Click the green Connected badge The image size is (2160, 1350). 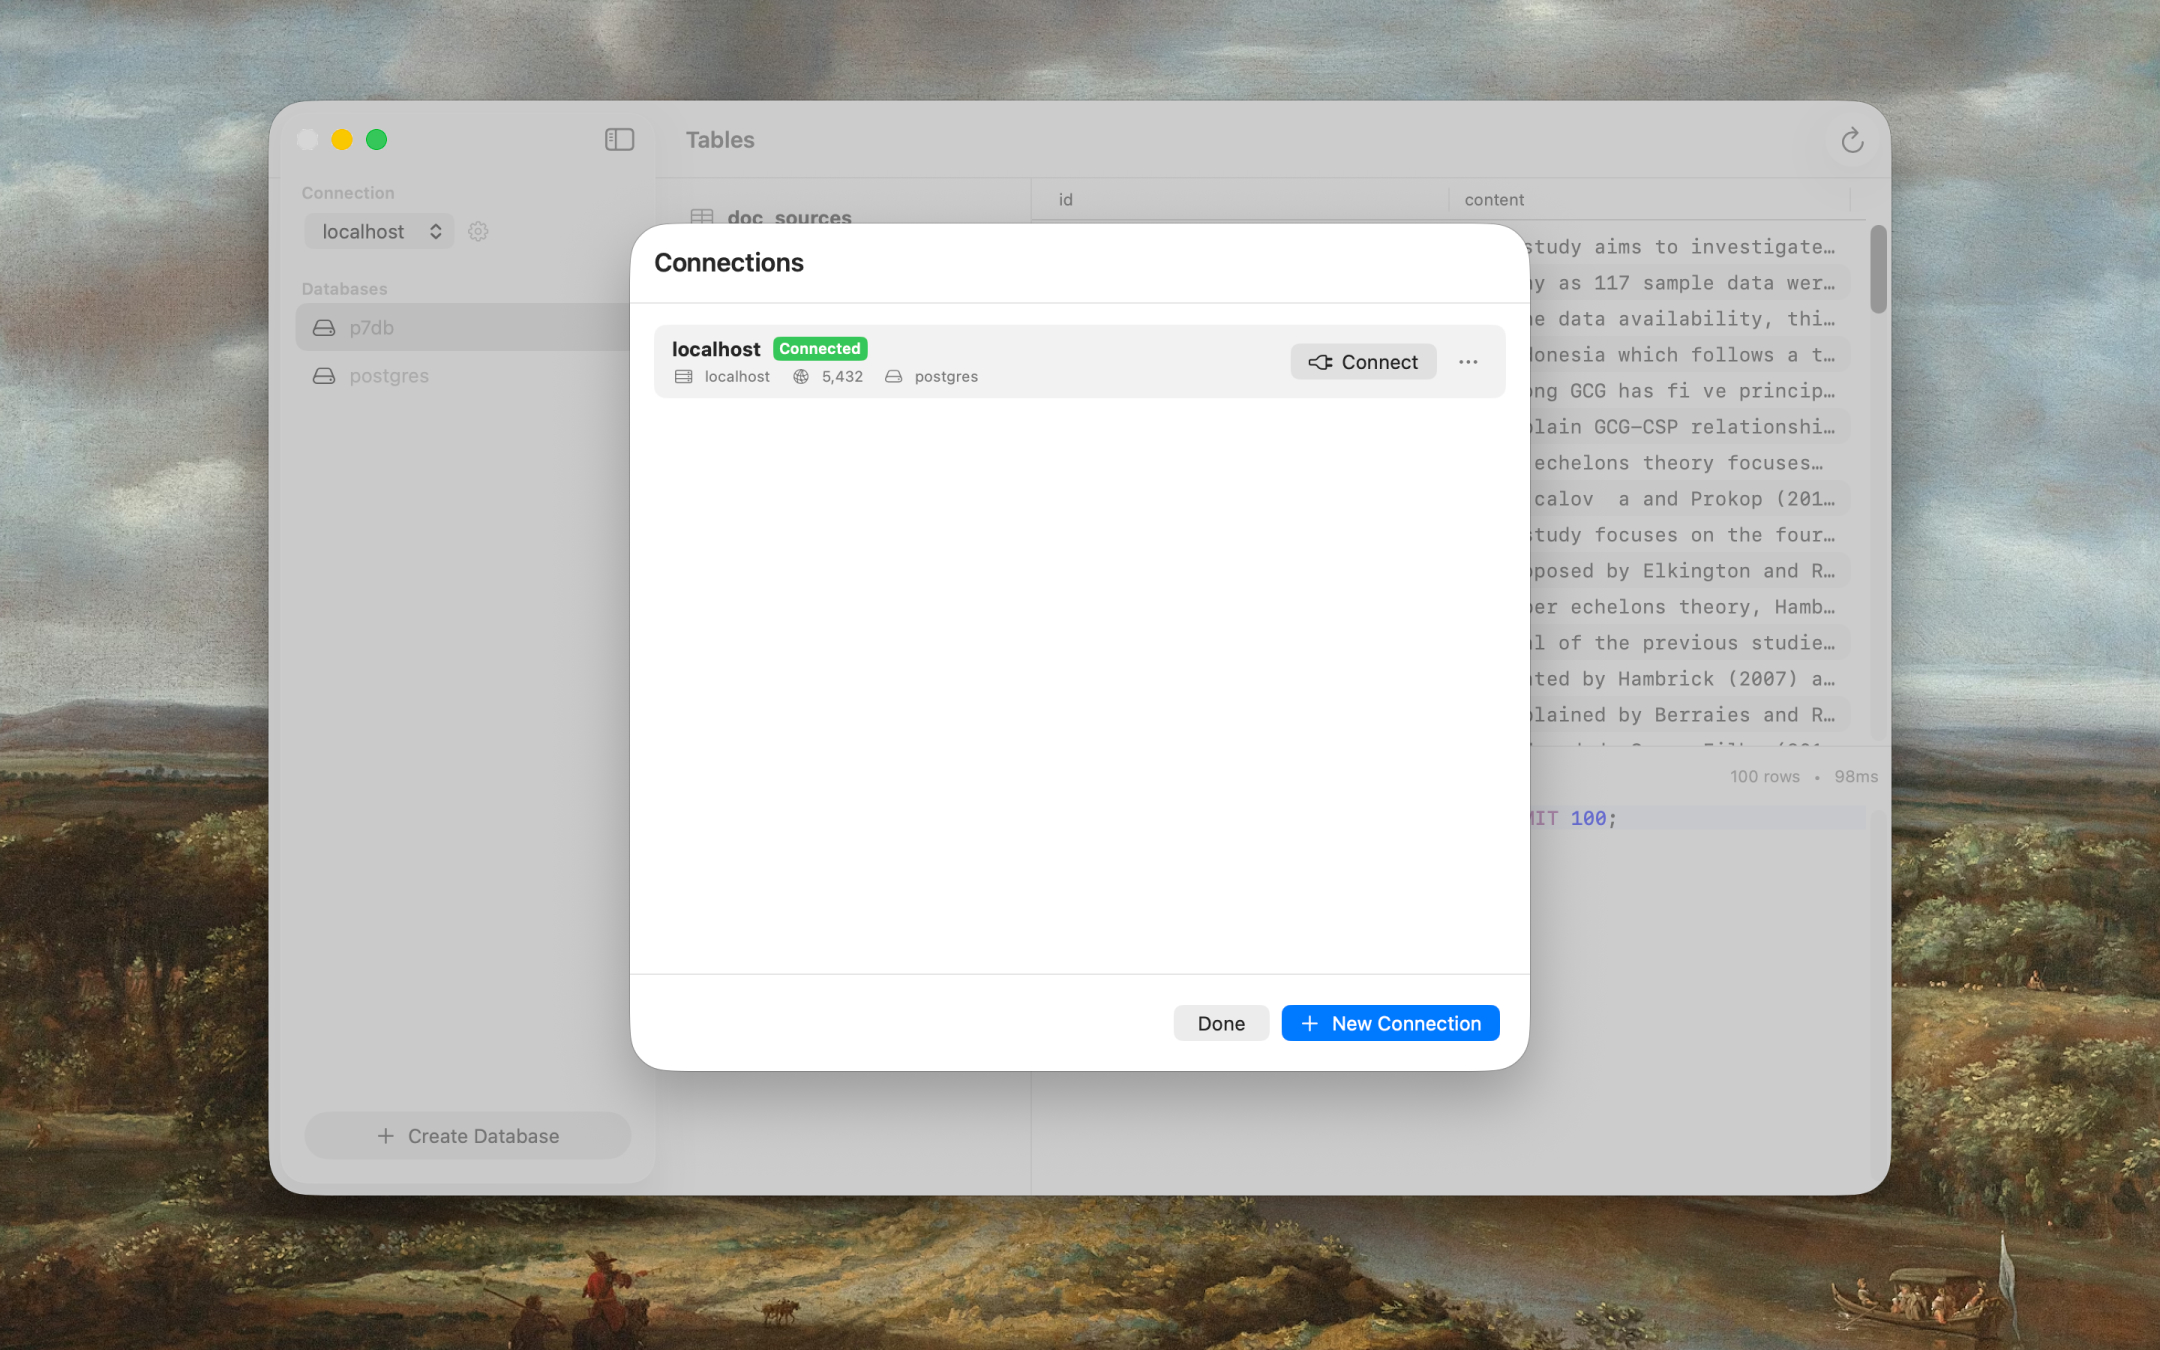(819, 348)
